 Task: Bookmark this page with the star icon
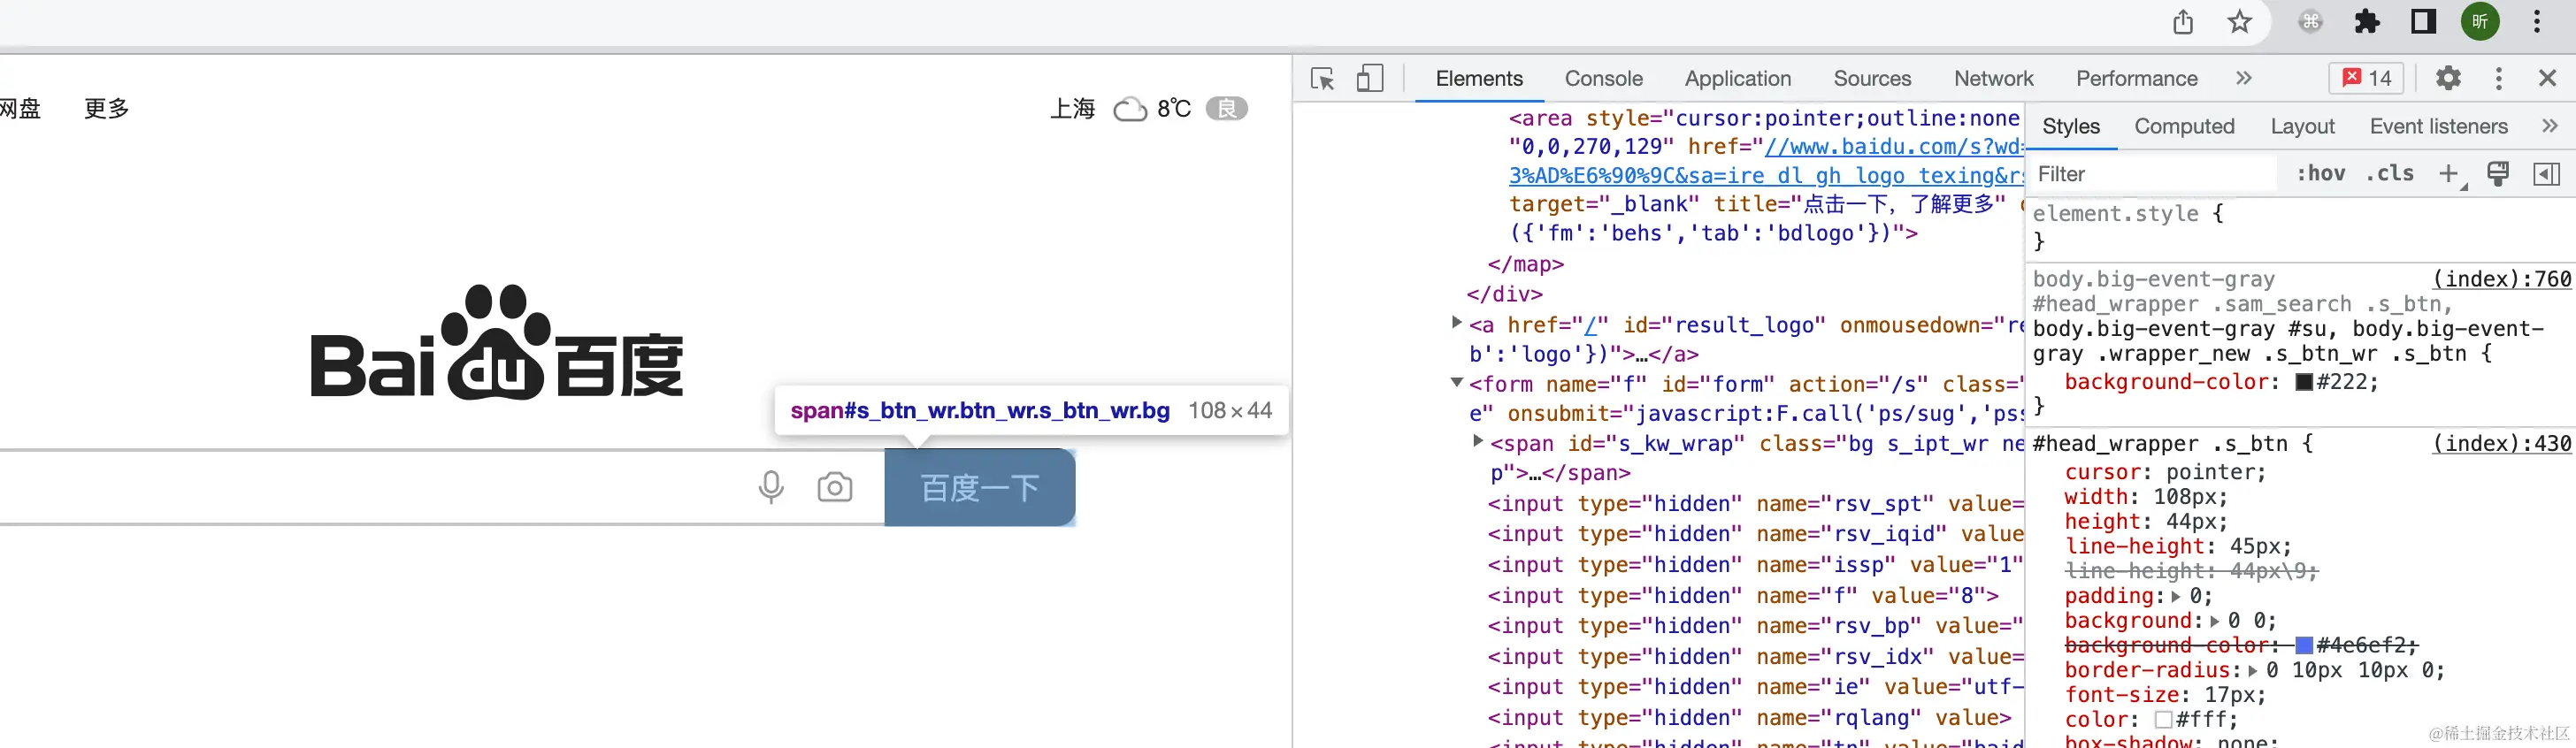click(x=2239, y=21)
